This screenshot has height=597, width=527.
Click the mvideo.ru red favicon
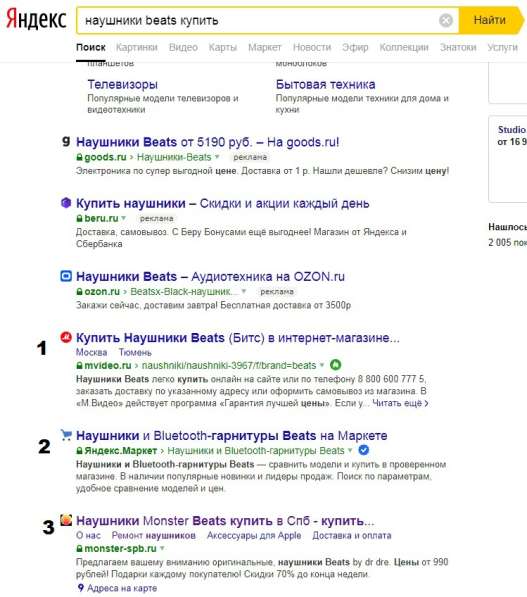click(x=66, y=337)
